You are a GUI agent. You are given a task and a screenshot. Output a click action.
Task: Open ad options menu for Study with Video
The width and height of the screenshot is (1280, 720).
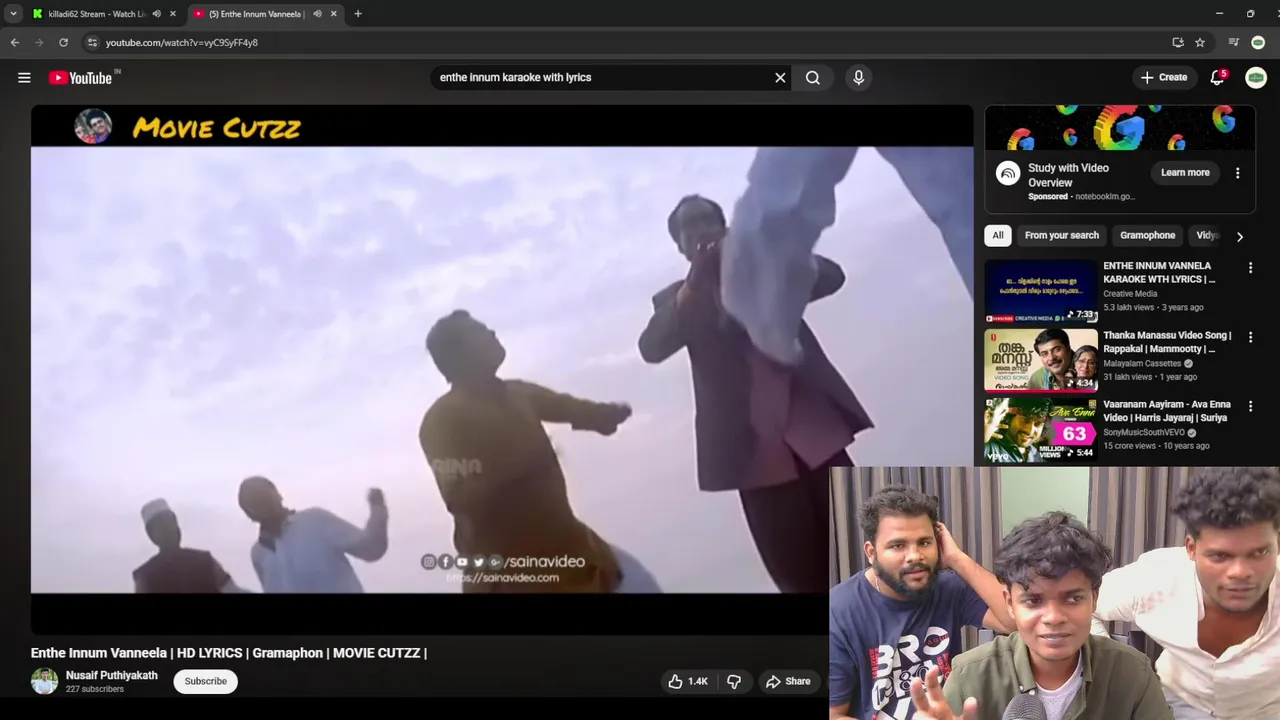click(1237, 173)
